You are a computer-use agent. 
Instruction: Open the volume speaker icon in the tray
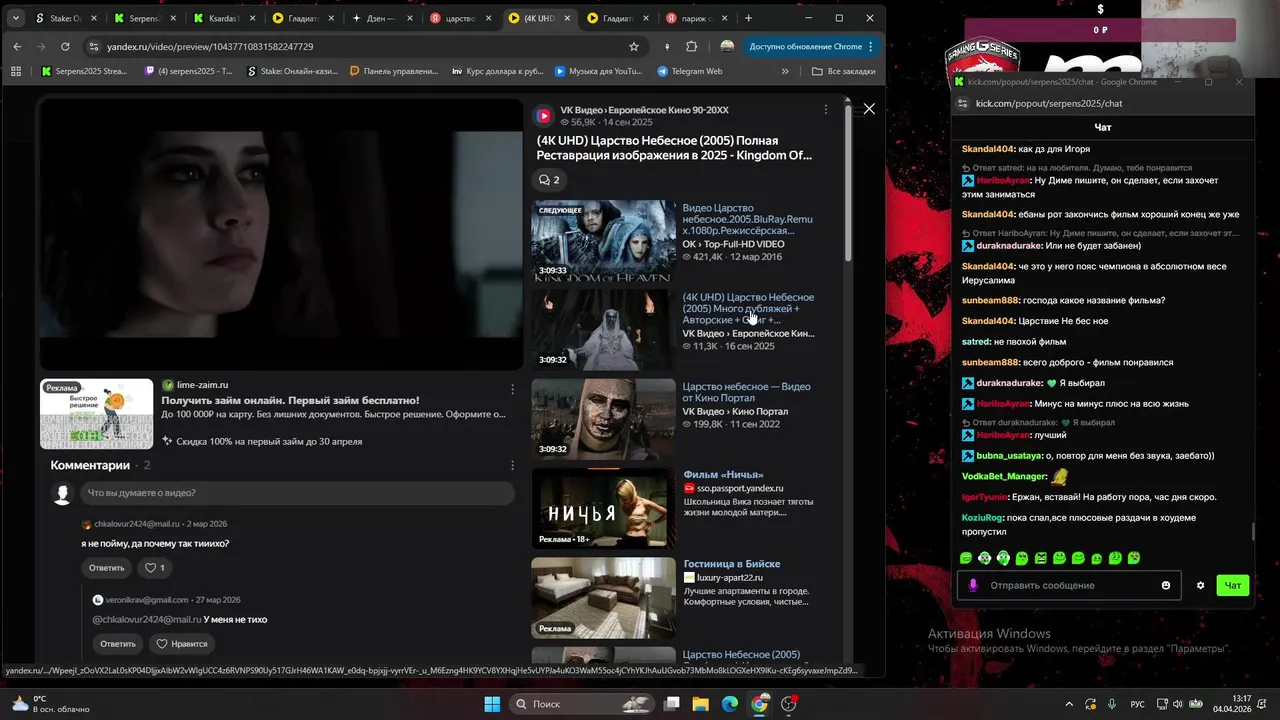1177,704
